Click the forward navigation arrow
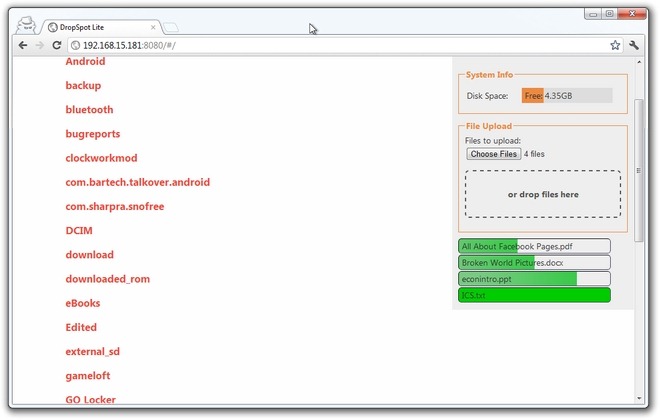The height and width of the screenshot is (420, 660). pos(40,45)
